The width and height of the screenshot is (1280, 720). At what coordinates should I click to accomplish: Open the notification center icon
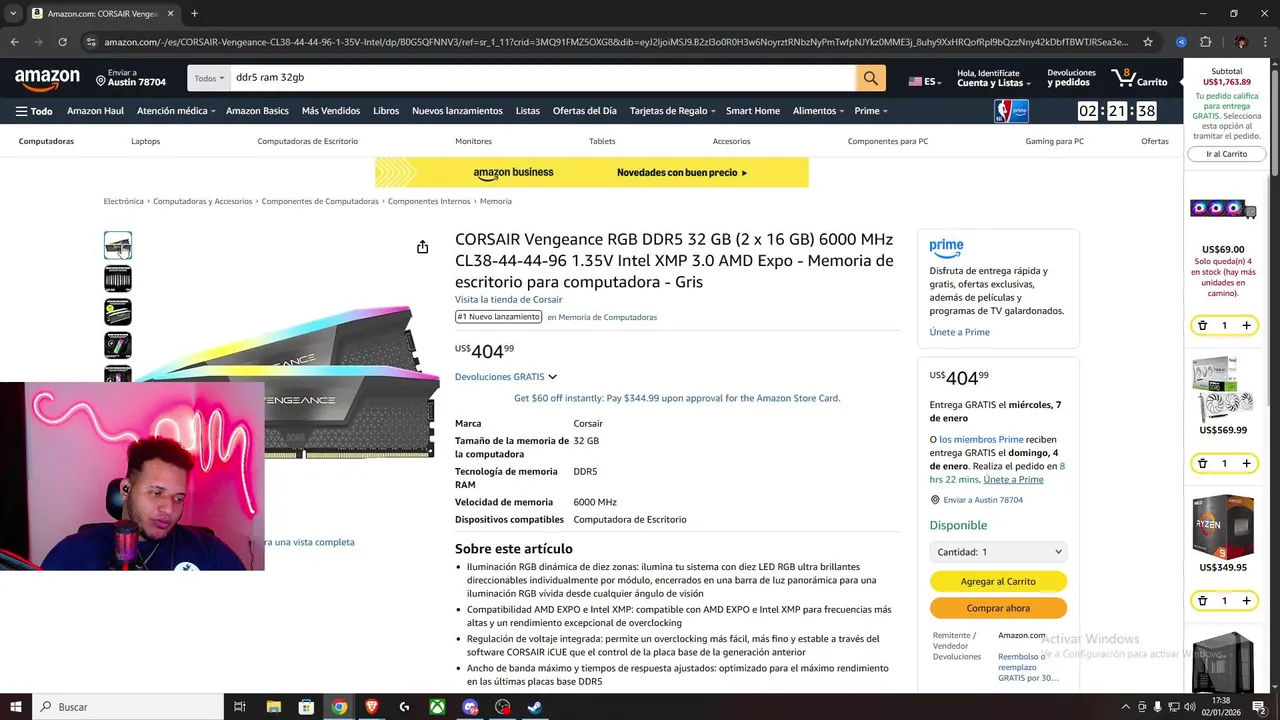coord(1259,707)
